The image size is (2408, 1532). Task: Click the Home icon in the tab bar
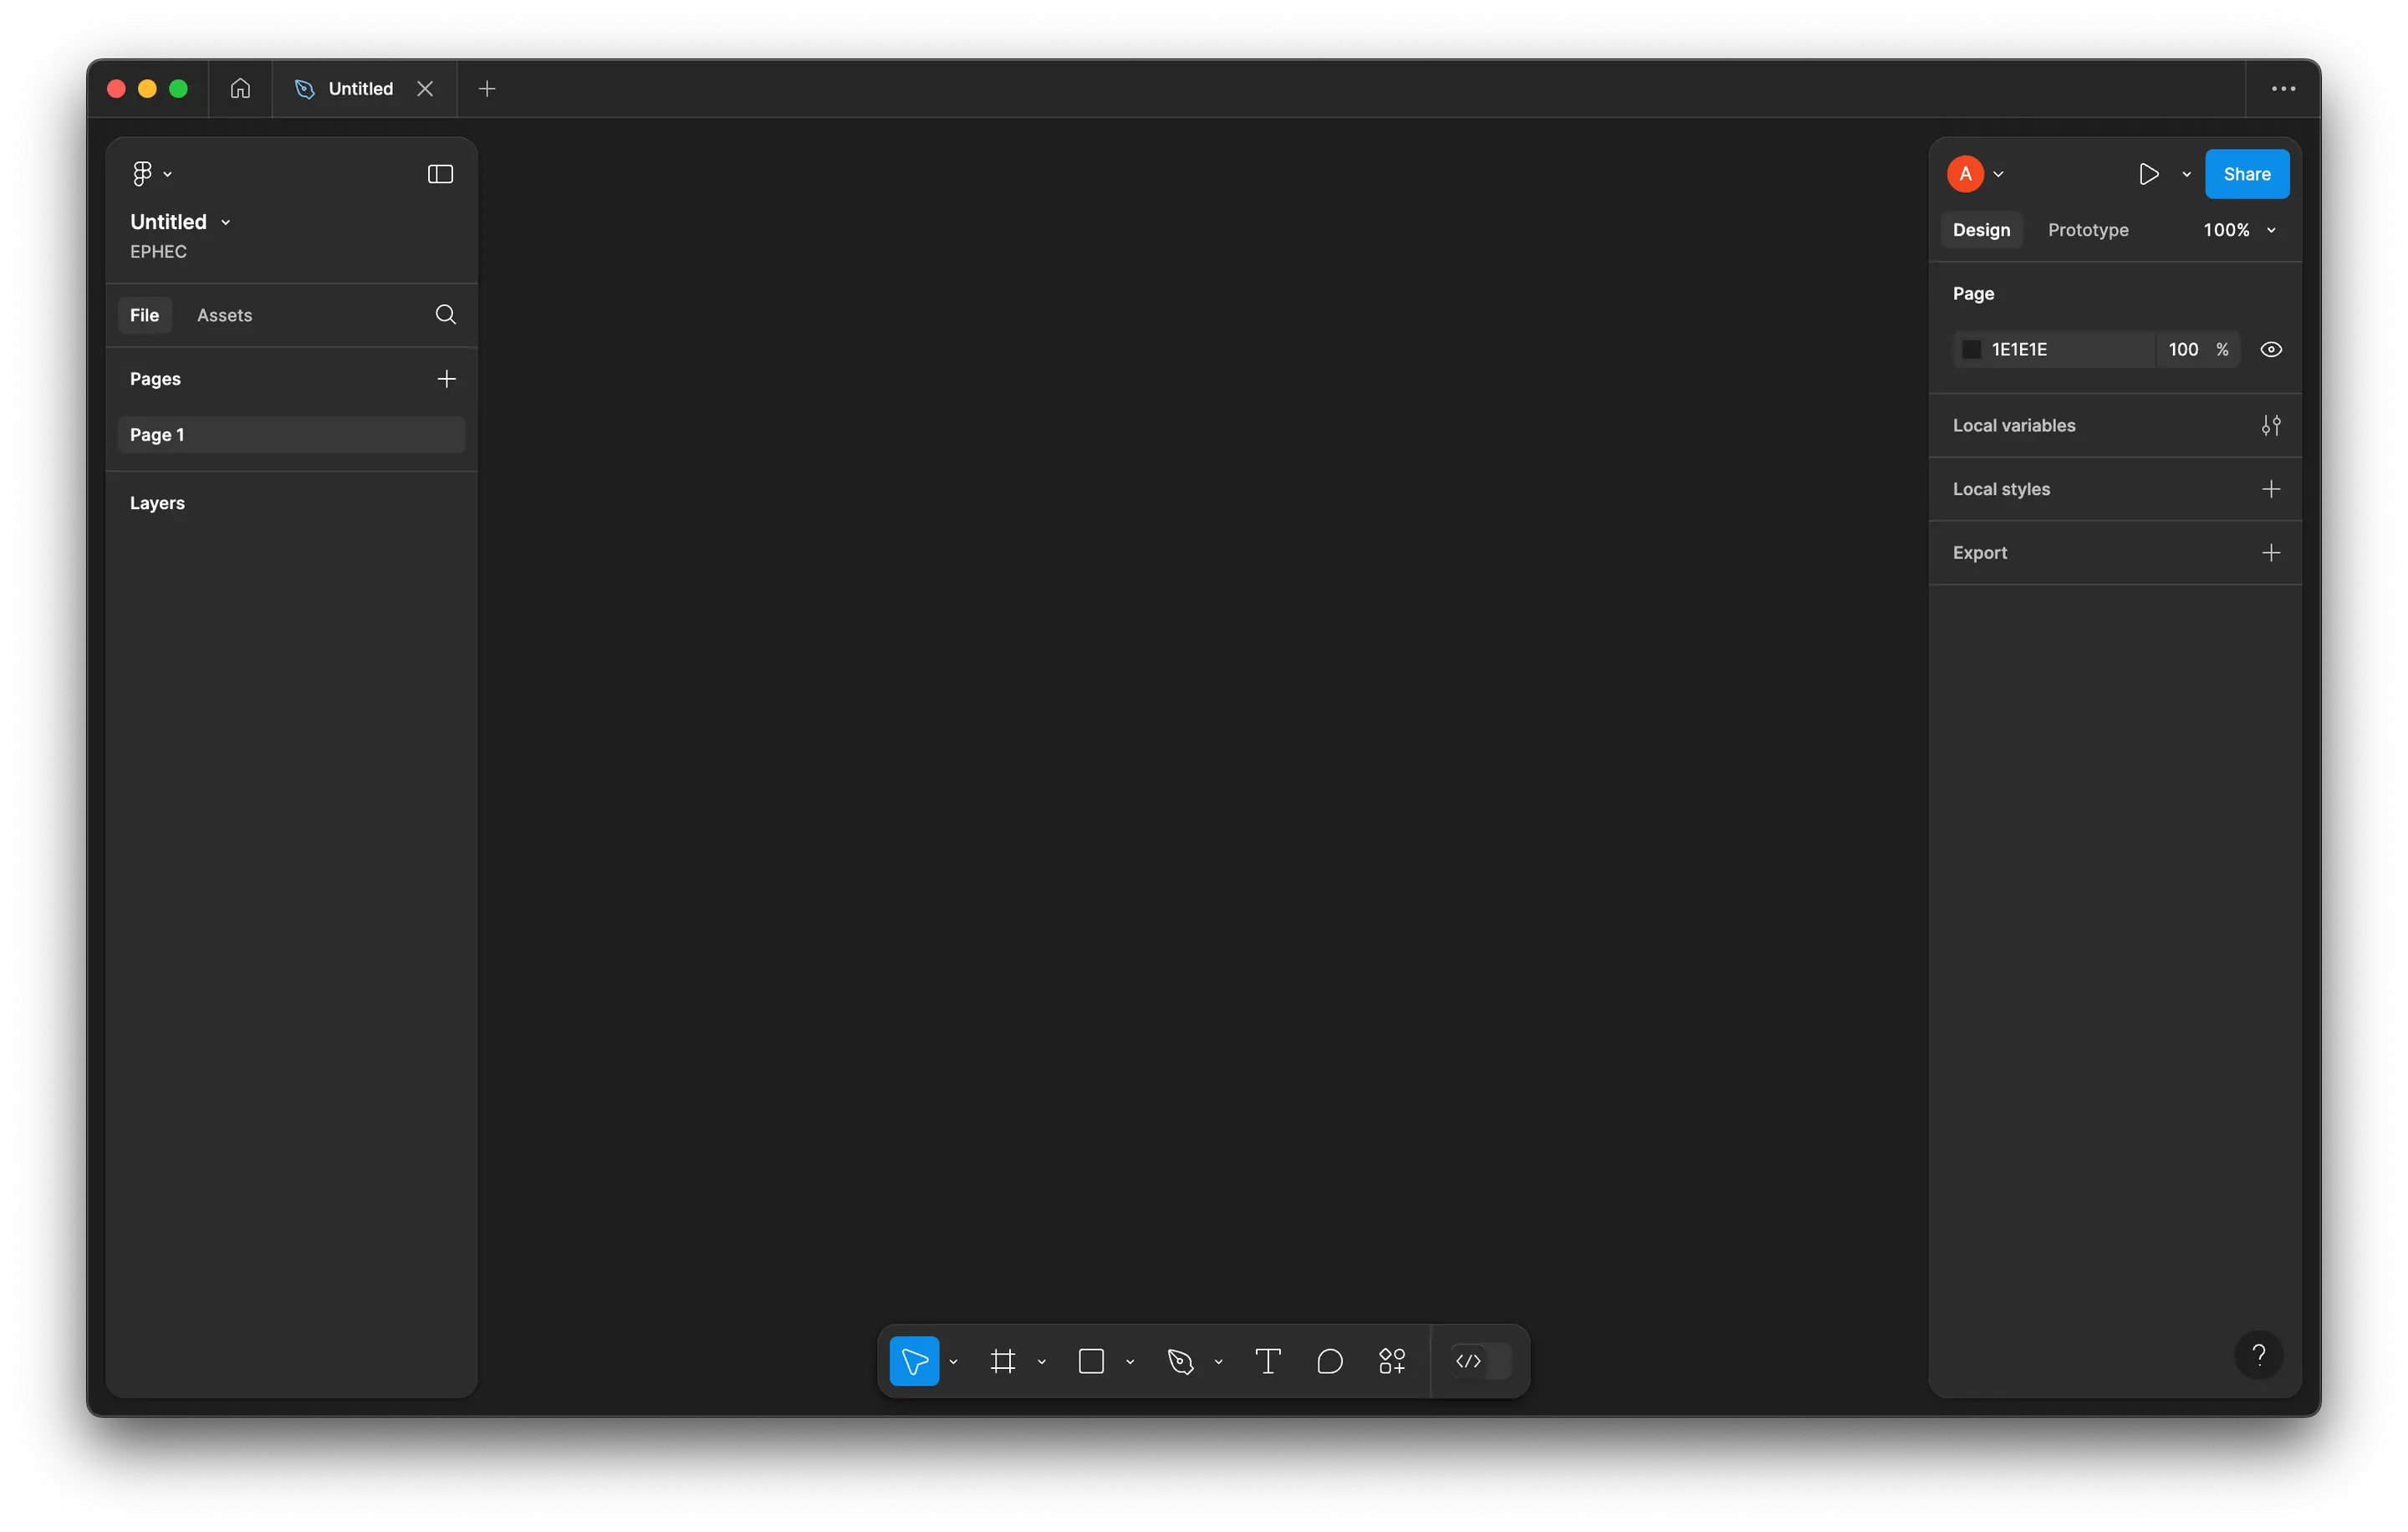pos(240,89)
